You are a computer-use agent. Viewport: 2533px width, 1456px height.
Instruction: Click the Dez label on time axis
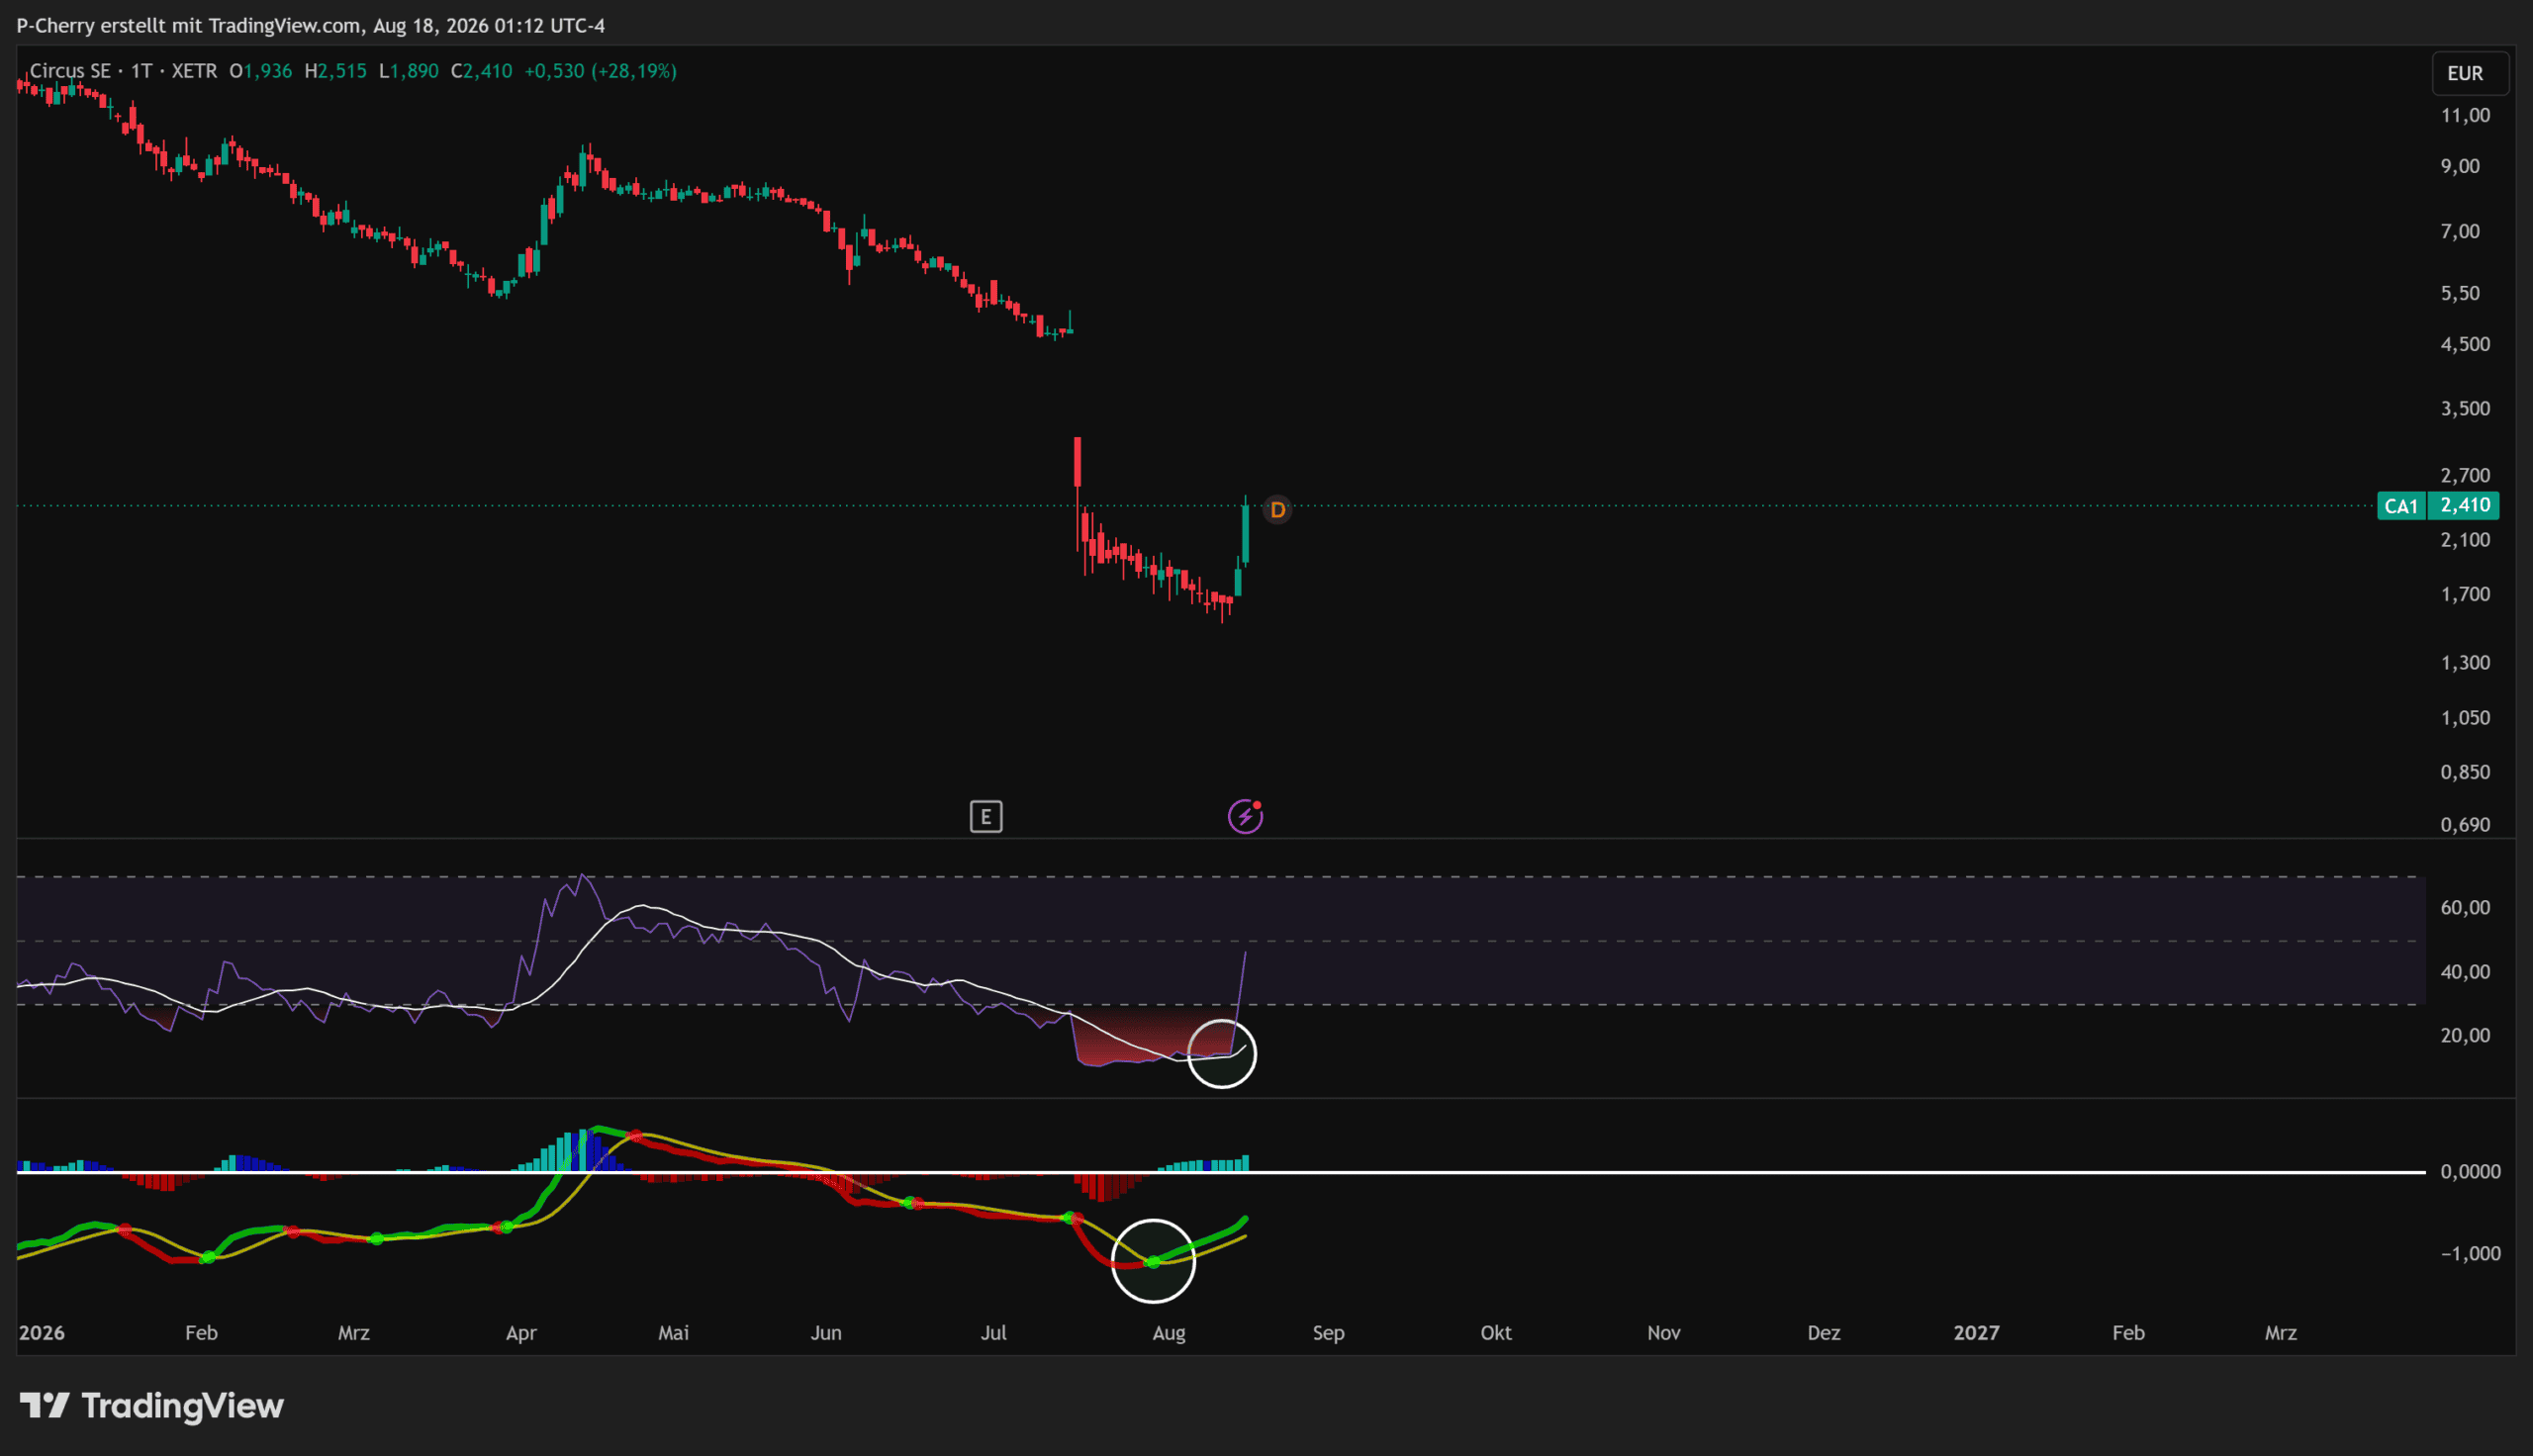coord(1824,1333)
